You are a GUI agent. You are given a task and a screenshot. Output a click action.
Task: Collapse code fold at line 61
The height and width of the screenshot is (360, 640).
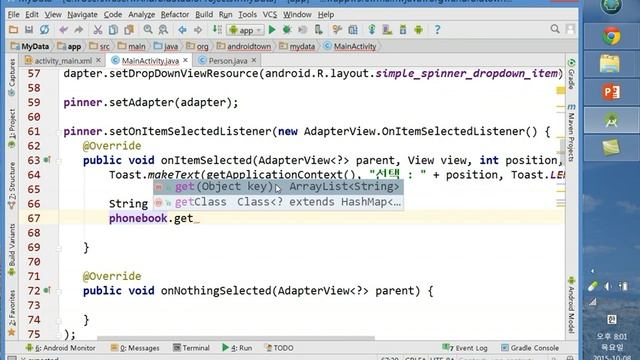(58, 132)
